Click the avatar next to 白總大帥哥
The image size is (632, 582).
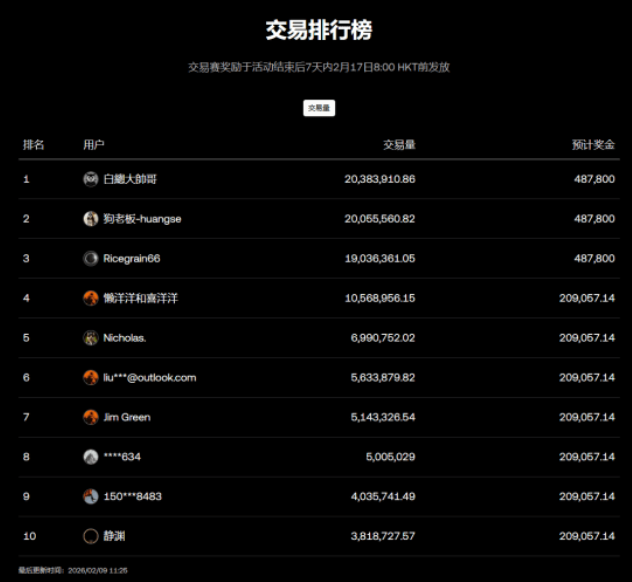click(x=91, y=179)
